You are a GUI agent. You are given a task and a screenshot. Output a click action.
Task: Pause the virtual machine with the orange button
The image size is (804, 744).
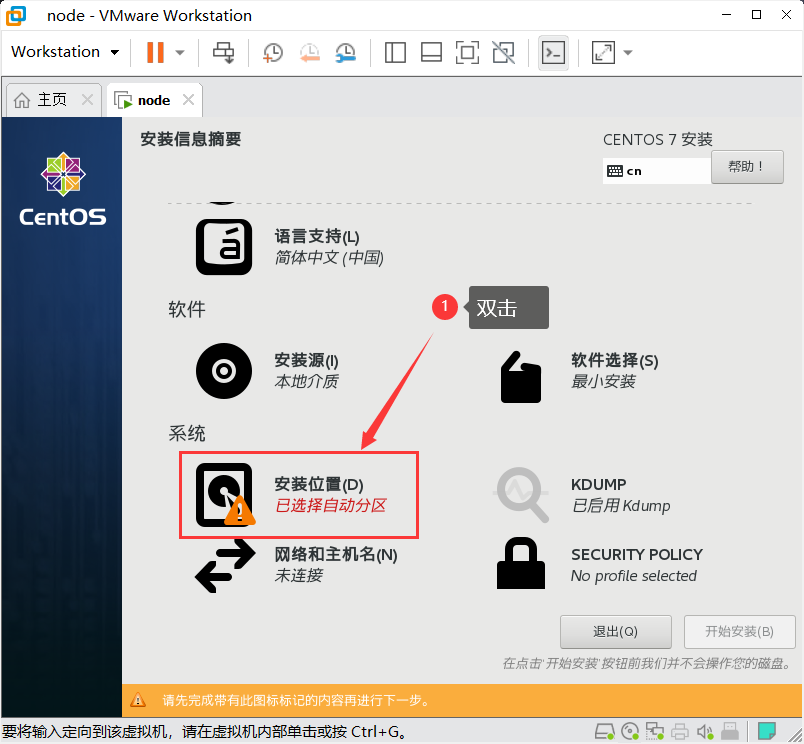(155, 52)
